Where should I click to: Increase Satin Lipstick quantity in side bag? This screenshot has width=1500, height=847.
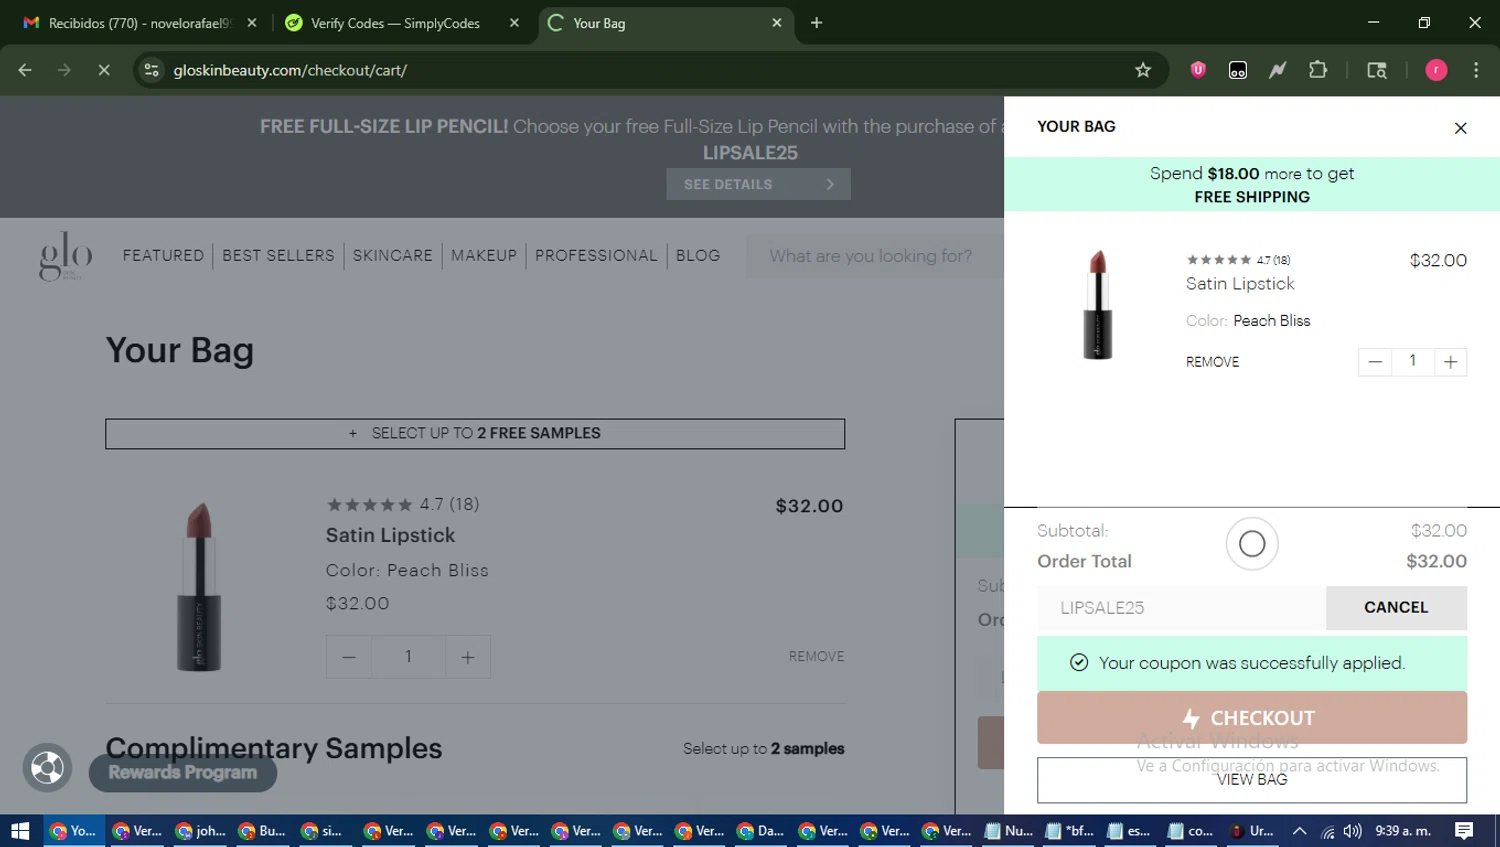[x=1450, y=362]
